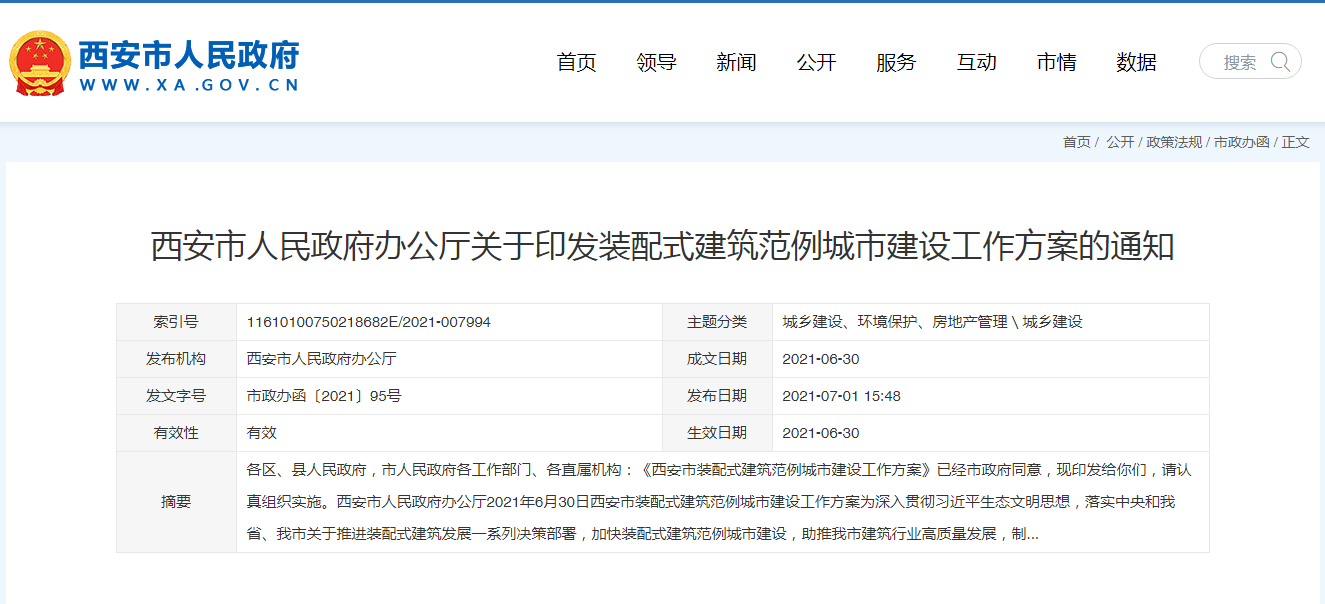Click the index number 11610100750218682E/2021-007994
The height and width of the screenshot is (604, 1325).
pyautogui.click(x=368, y=322)
